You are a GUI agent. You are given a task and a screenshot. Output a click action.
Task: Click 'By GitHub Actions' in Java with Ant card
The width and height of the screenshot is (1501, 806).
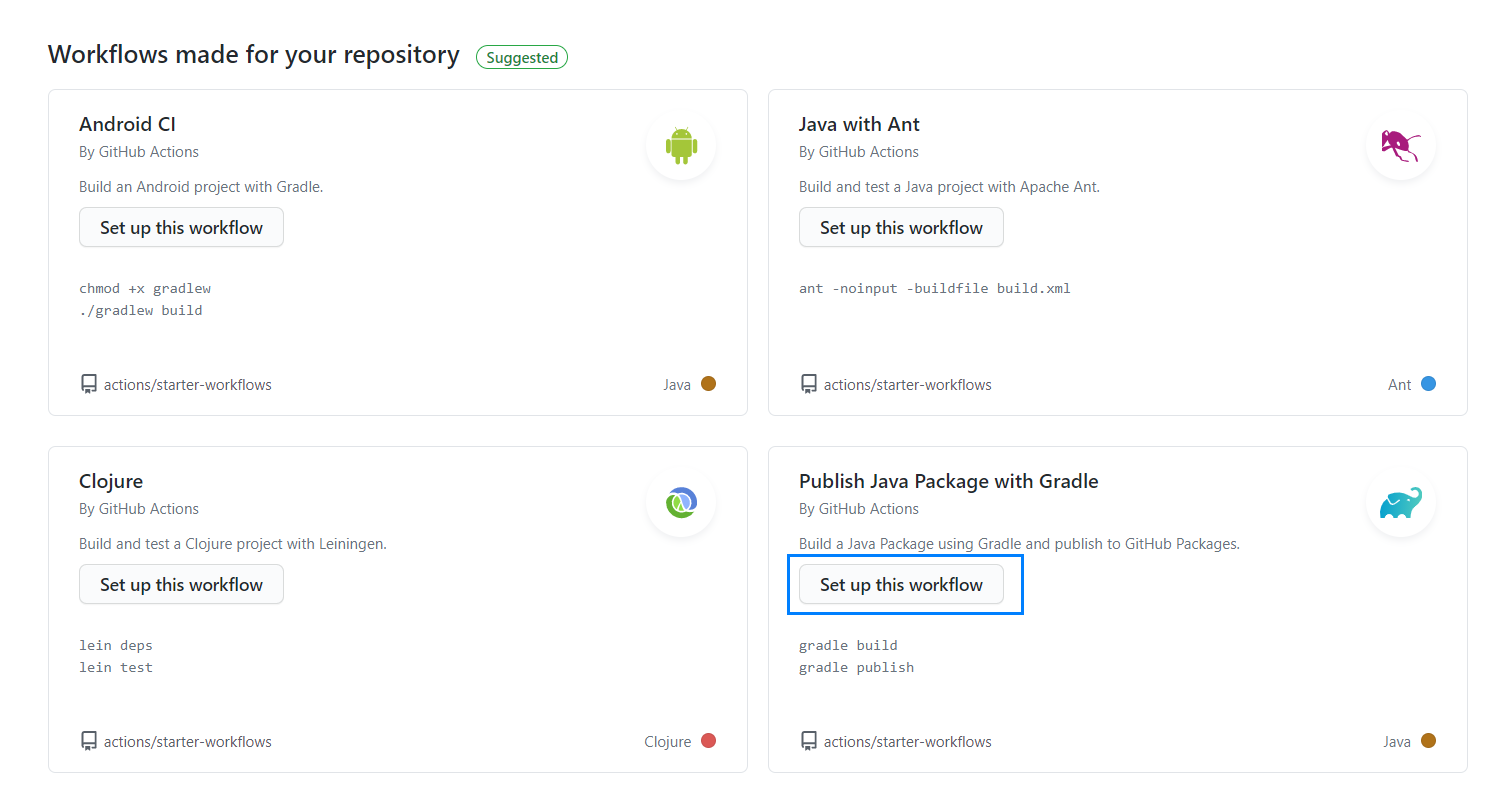tap(859, 152)
